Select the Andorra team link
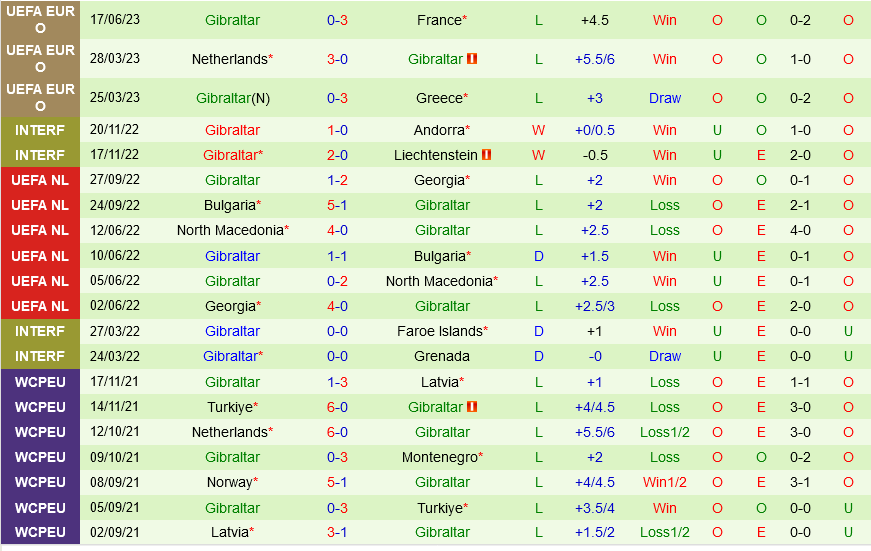The image size is (871, 551). 439,130
